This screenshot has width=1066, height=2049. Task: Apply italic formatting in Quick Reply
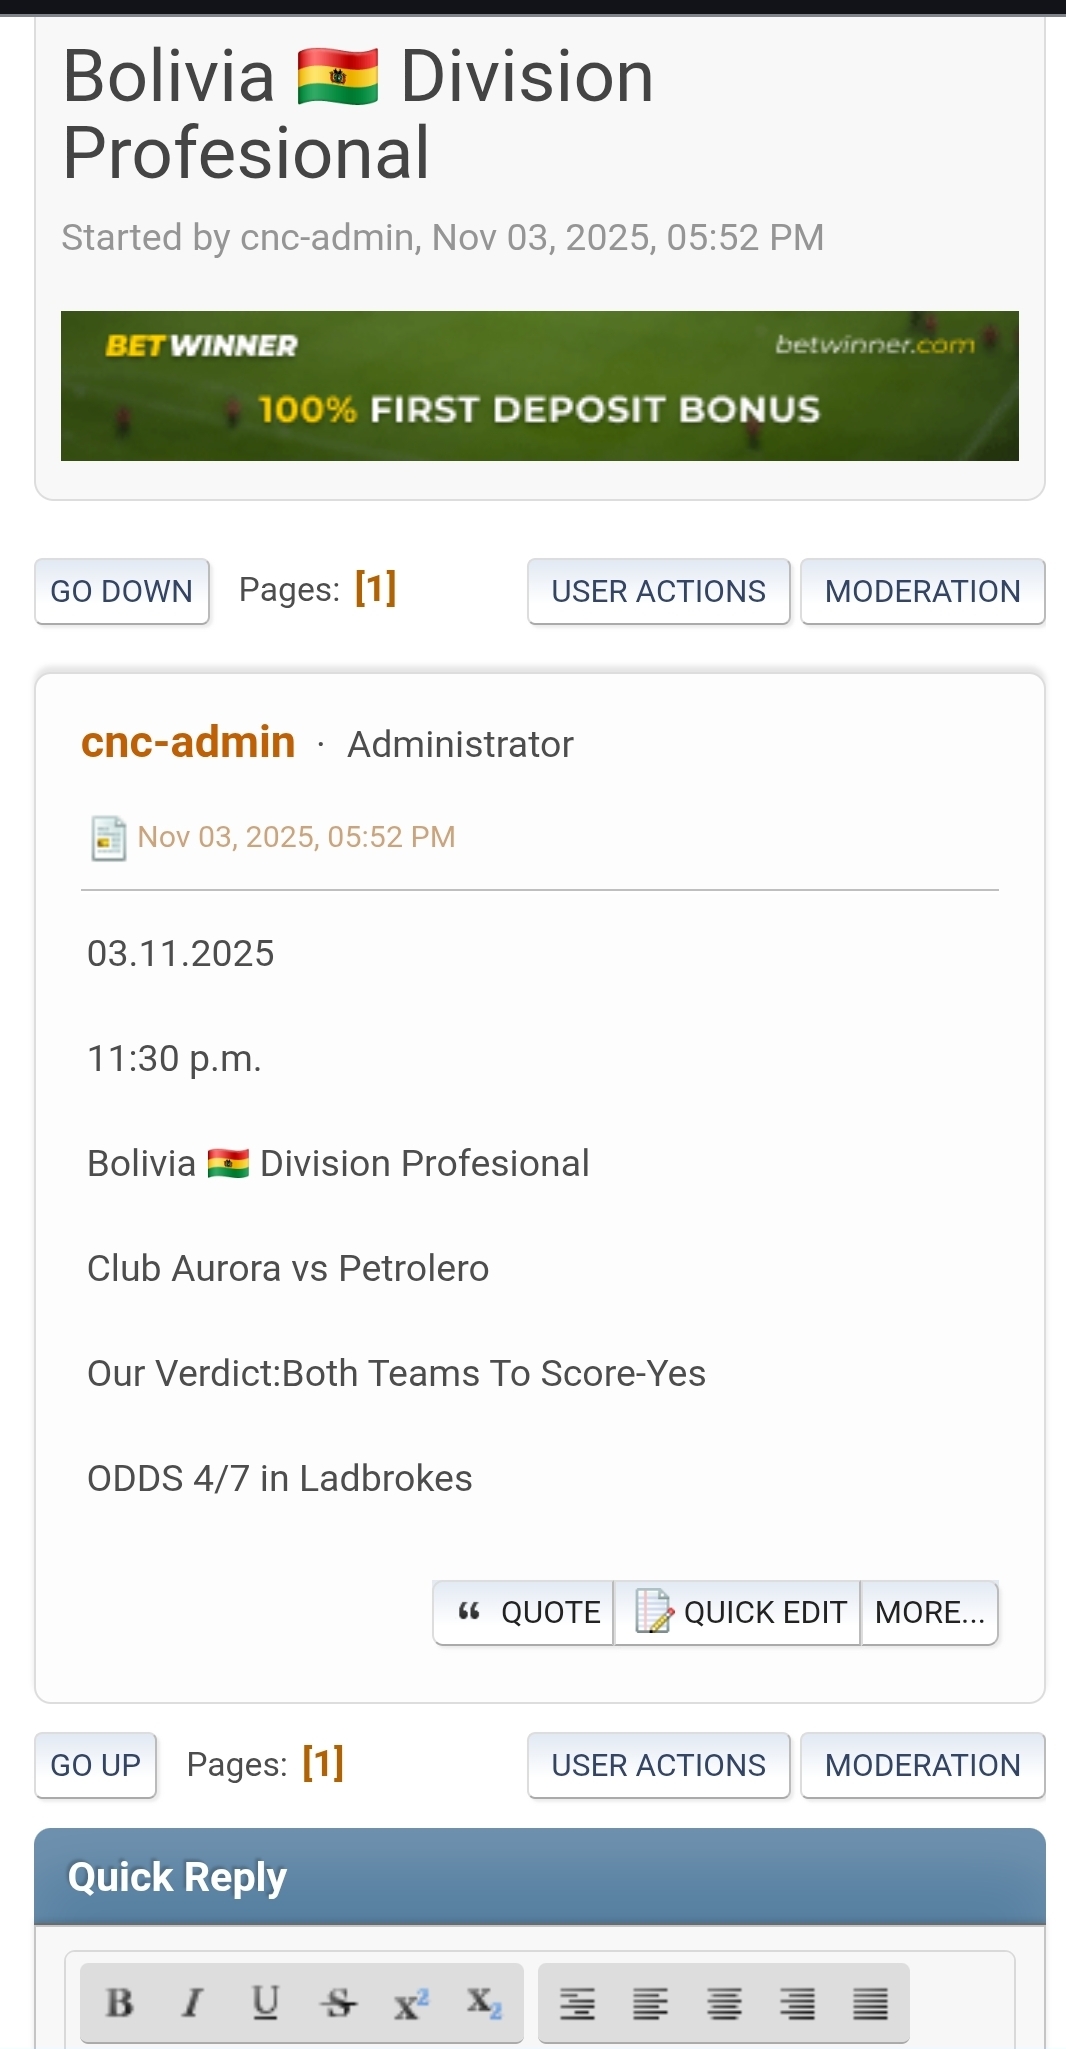coord(192,2002)
